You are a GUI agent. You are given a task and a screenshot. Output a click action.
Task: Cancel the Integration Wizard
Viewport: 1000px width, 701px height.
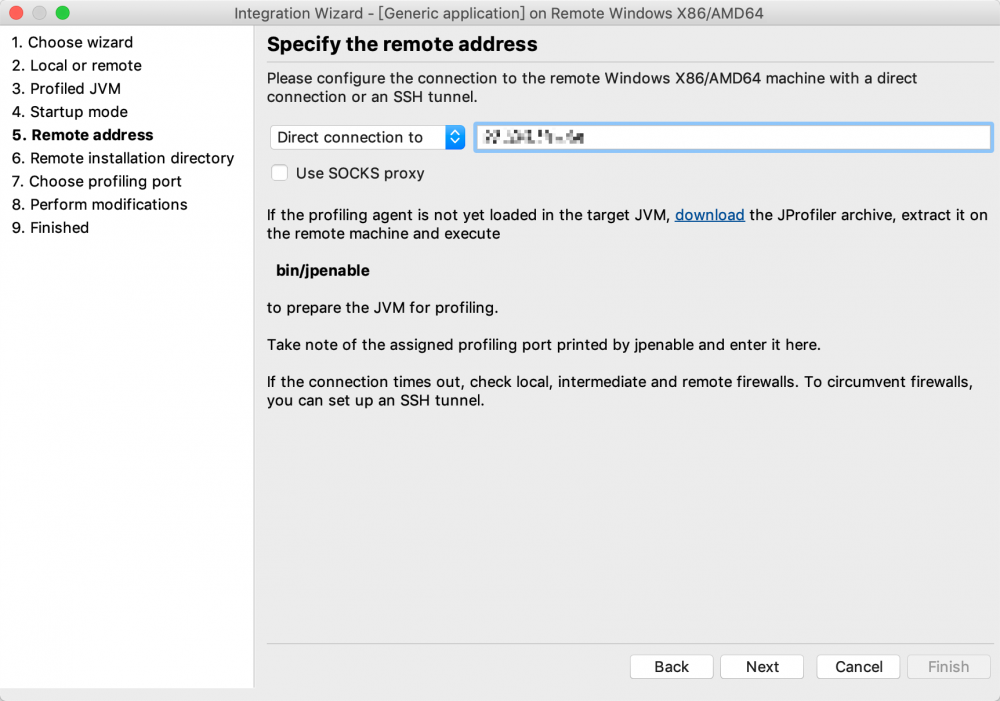click(858, 667)
